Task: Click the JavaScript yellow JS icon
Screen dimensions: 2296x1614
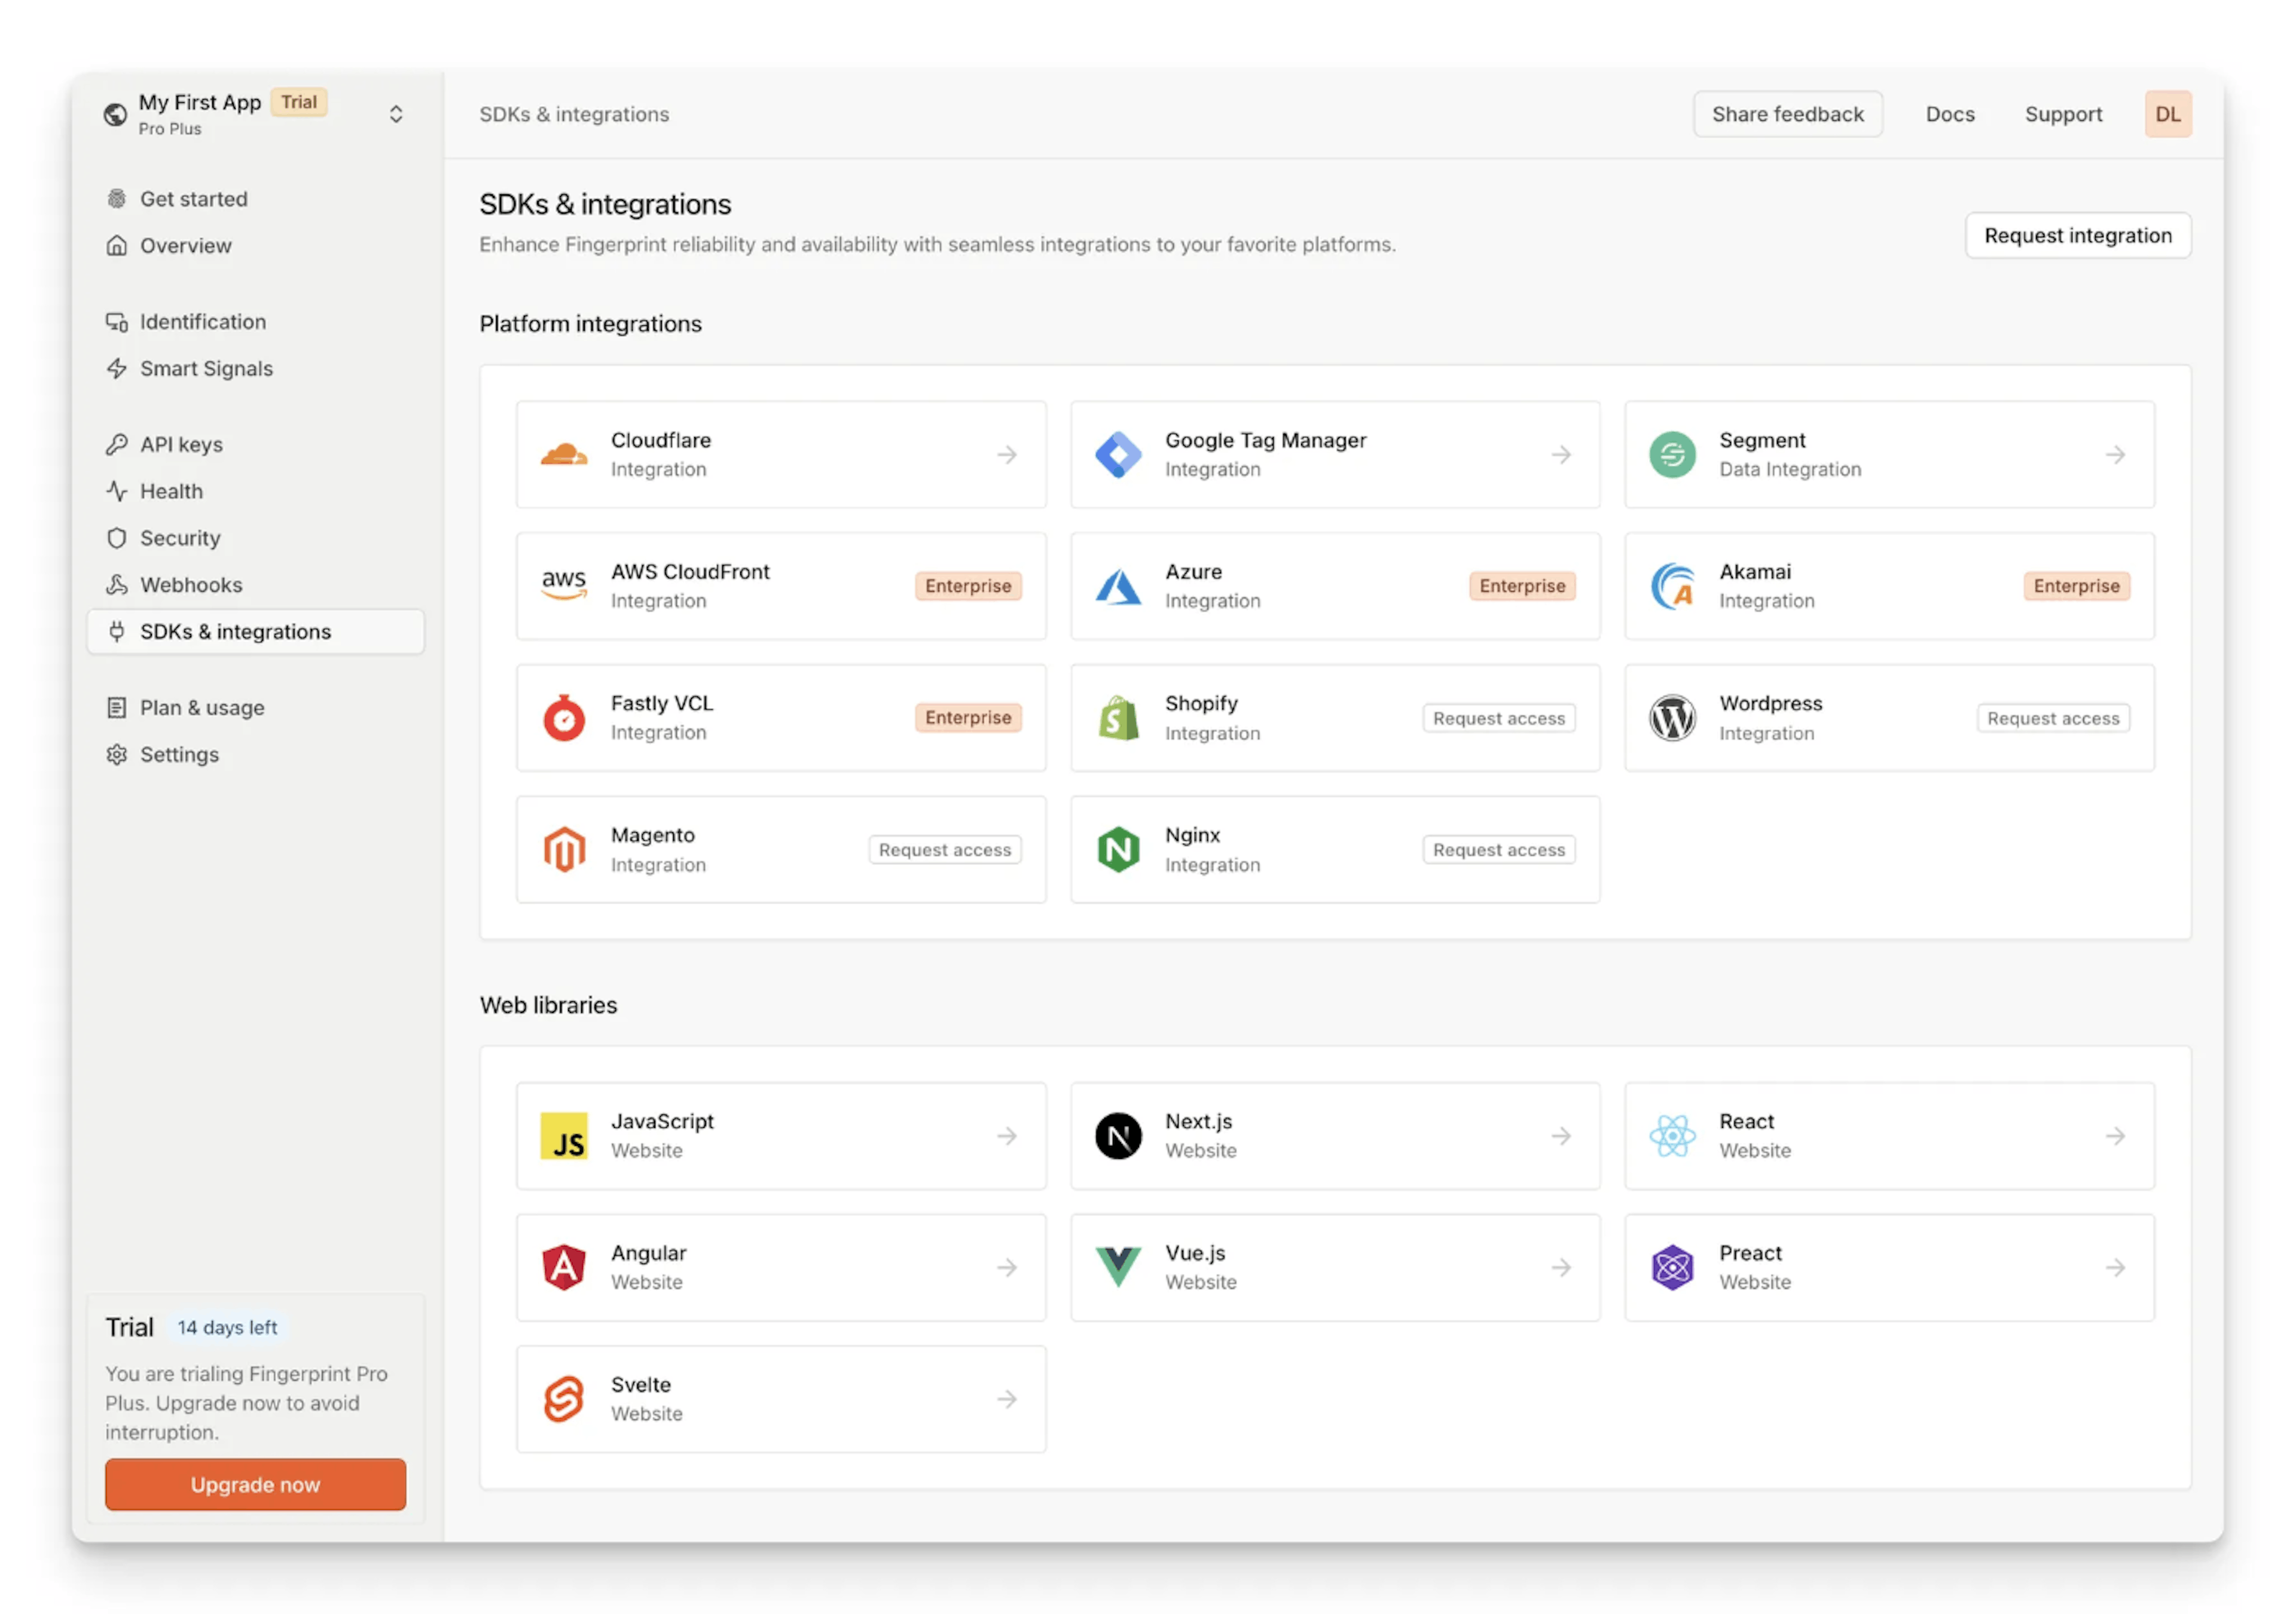Action: click(x=564, y=1136)
